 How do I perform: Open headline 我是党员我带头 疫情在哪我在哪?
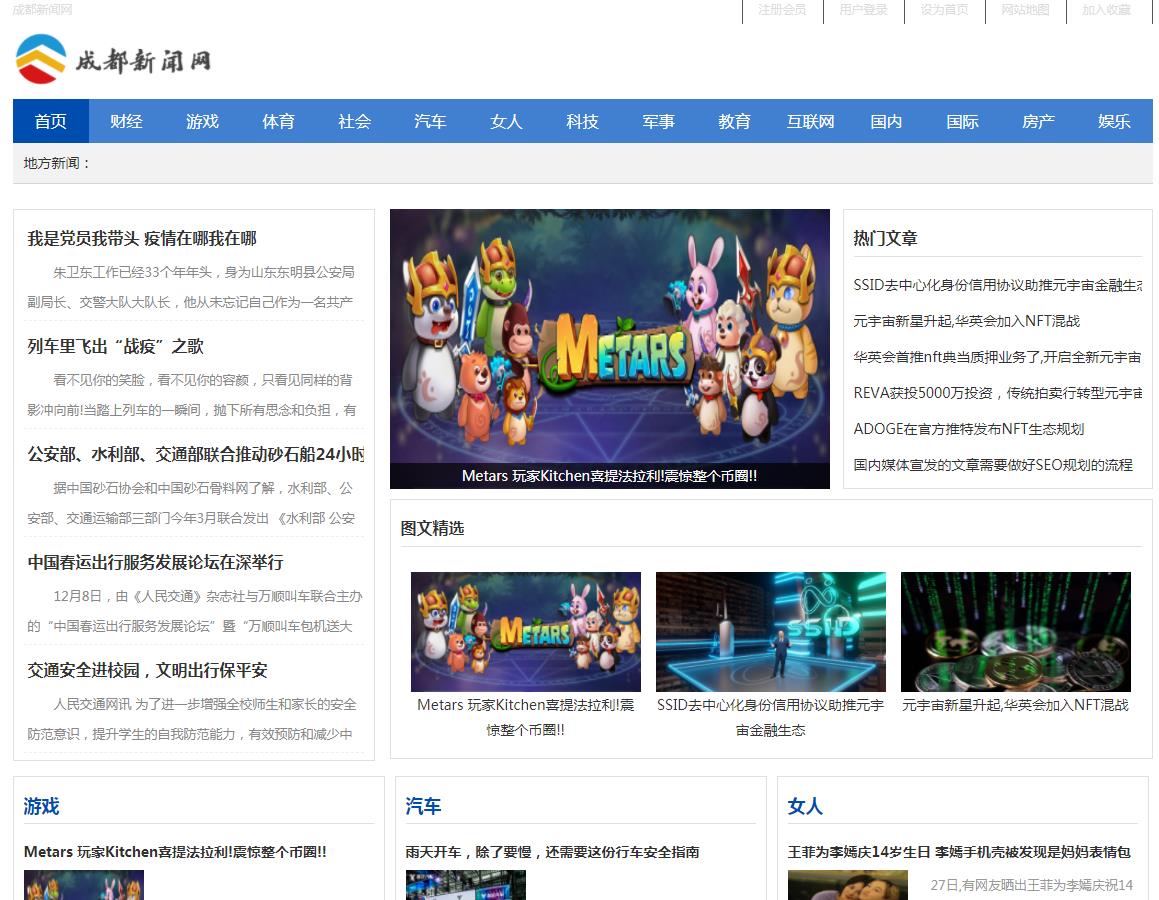[142, 239]
